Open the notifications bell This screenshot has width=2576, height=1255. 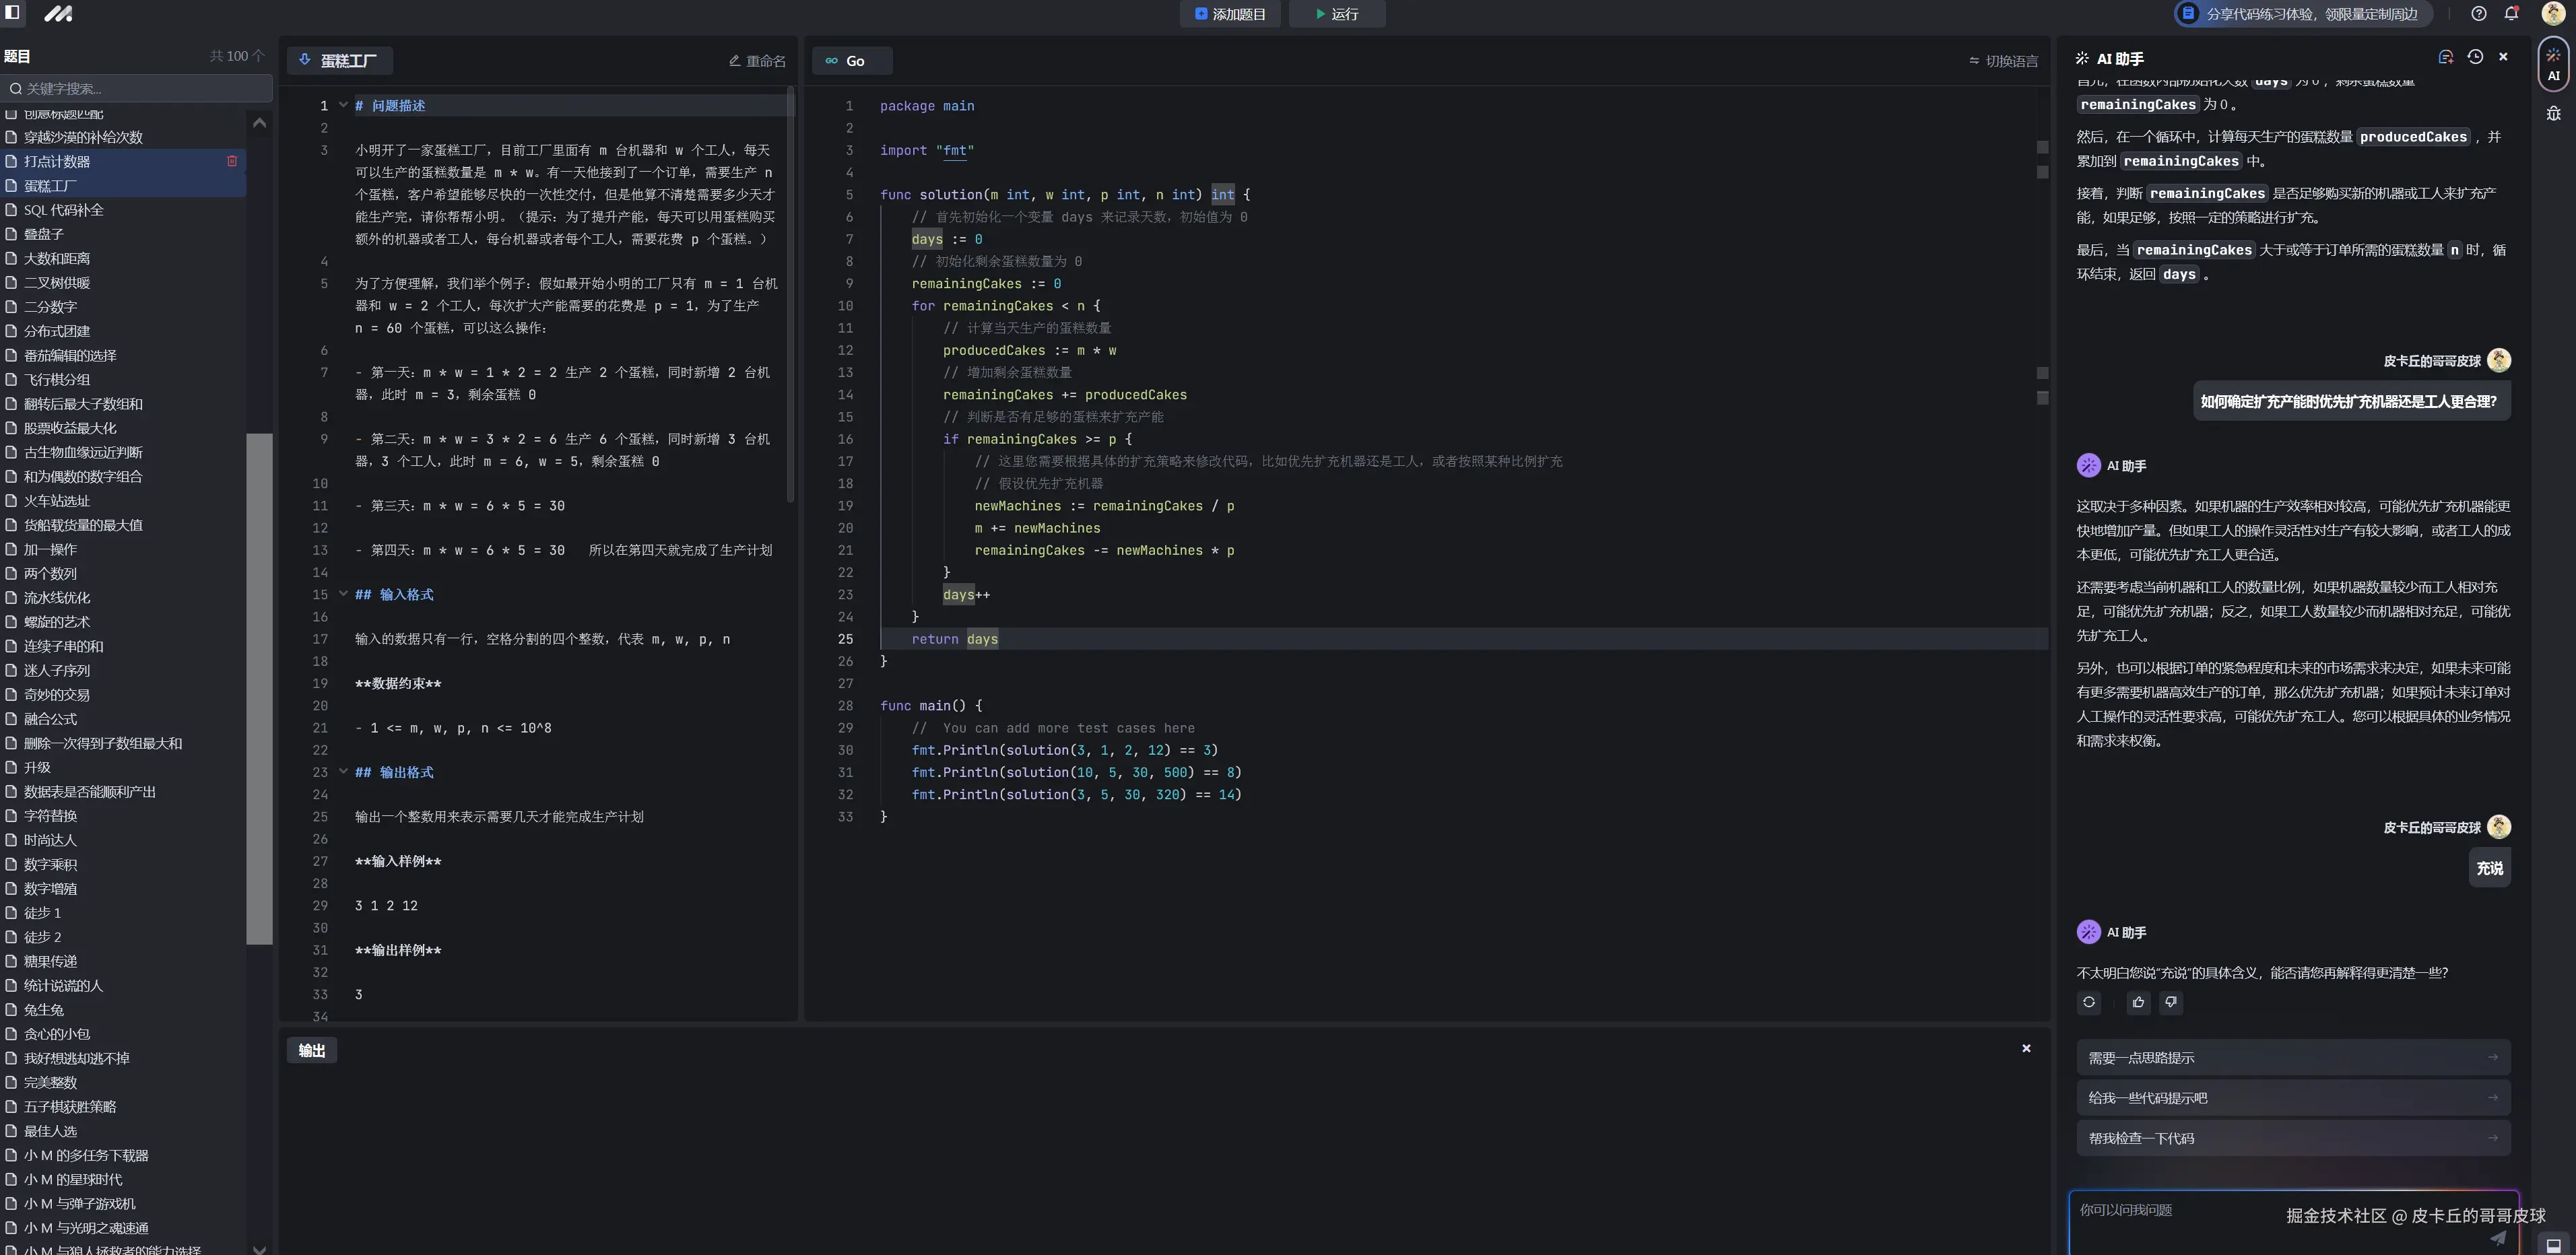(2511, 13)
